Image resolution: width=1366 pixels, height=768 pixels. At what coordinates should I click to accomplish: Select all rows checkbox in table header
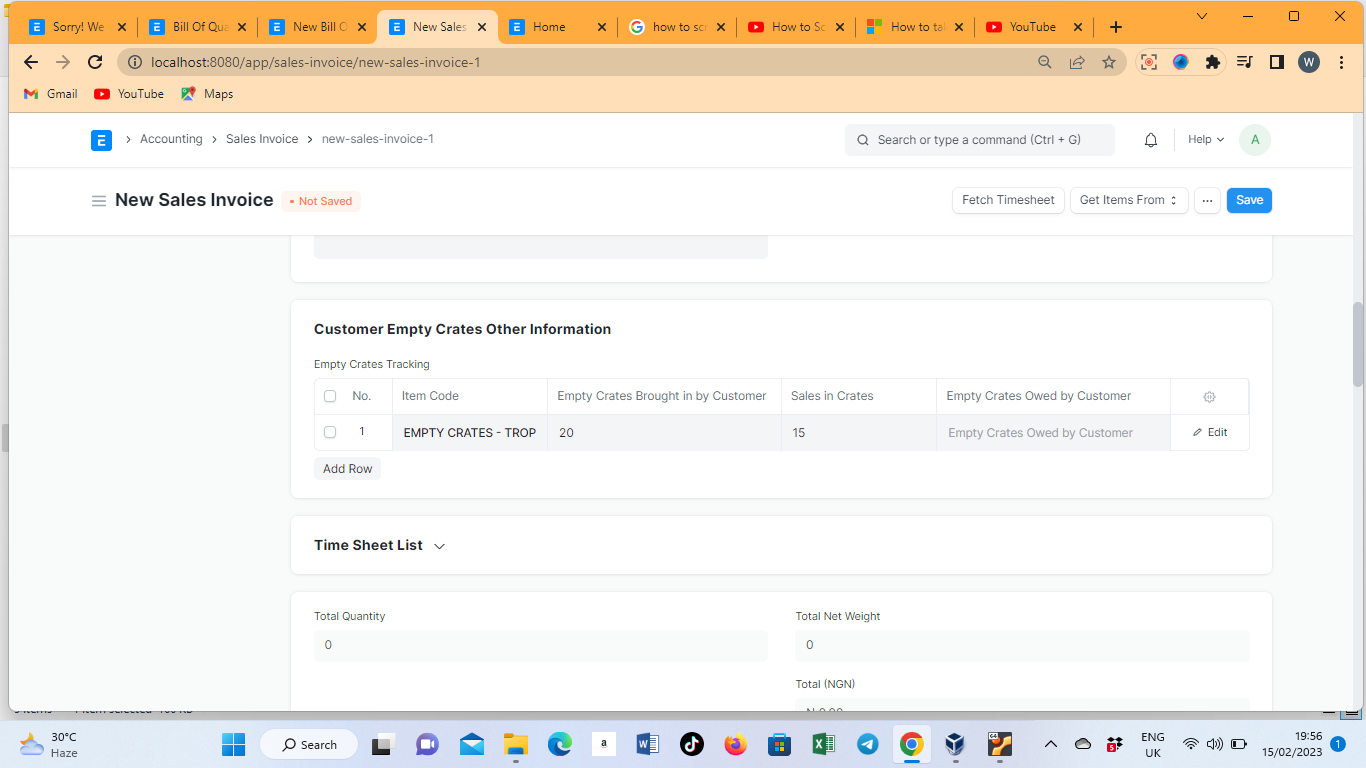(x=330, y=397)
